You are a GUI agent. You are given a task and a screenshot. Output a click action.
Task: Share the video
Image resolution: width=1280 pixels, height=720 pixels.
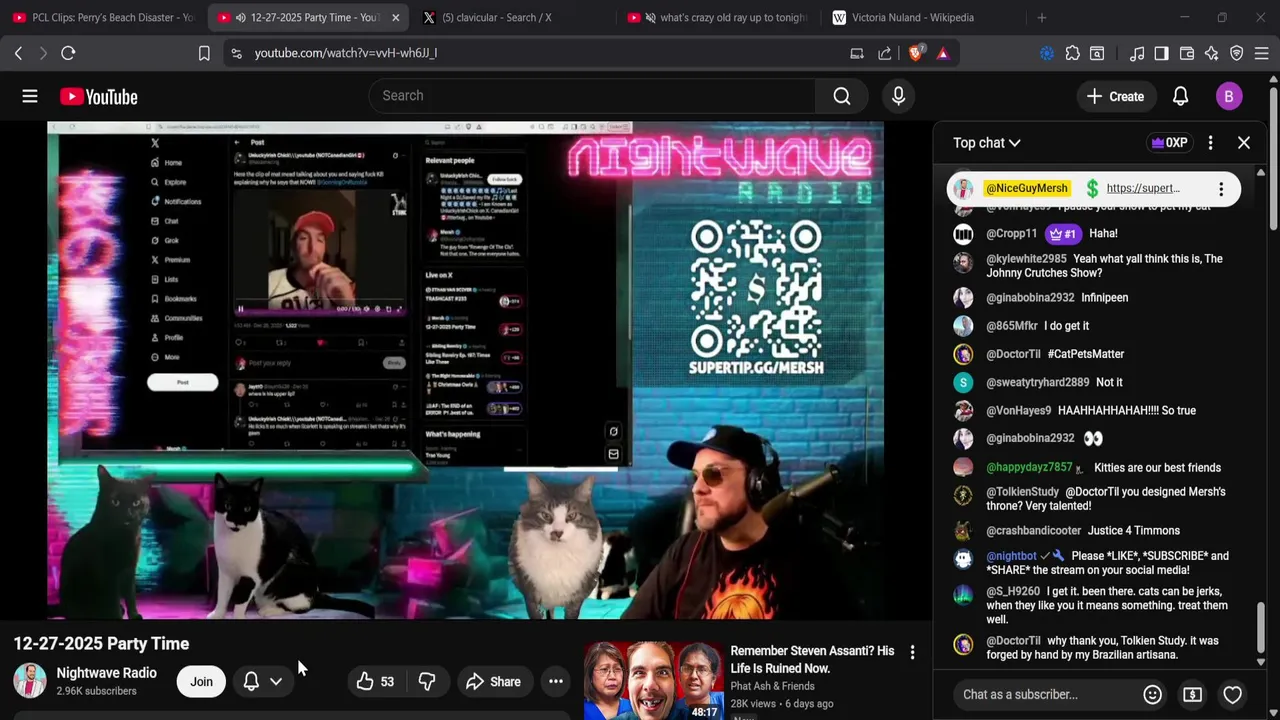(x=493, y=682)
